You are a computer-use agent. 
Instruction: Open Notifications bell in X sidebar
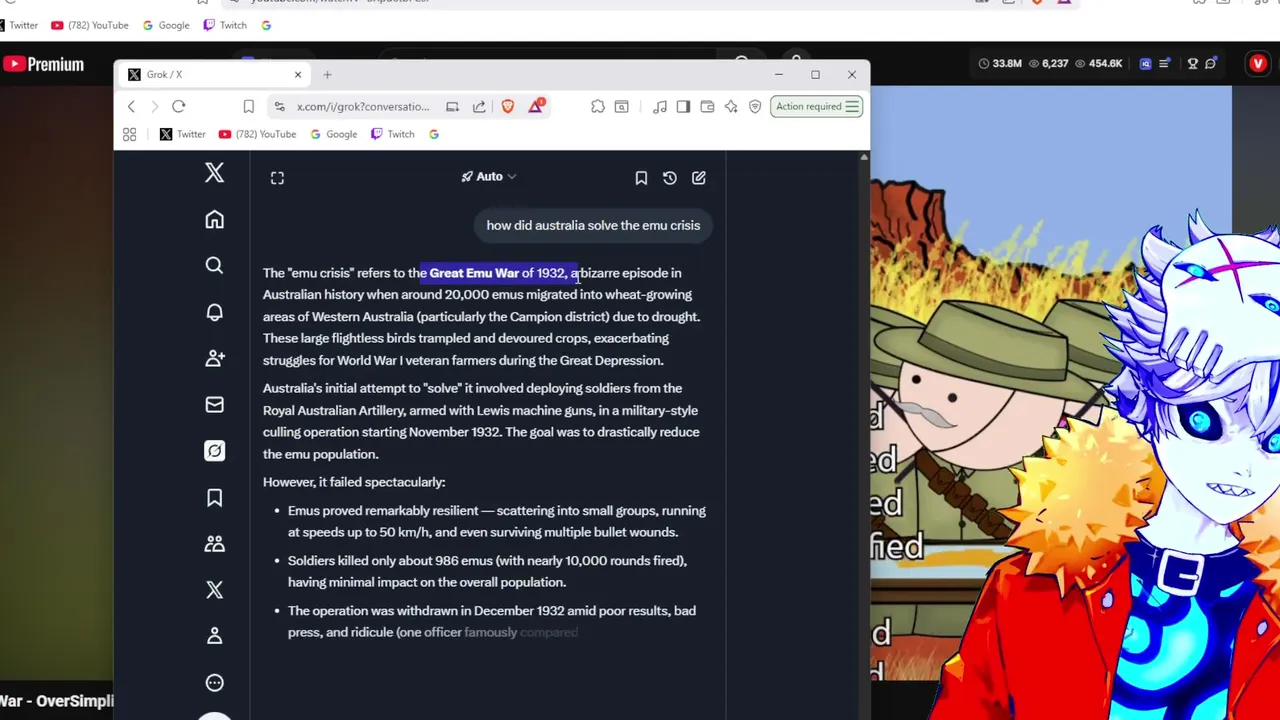point(214,312)
